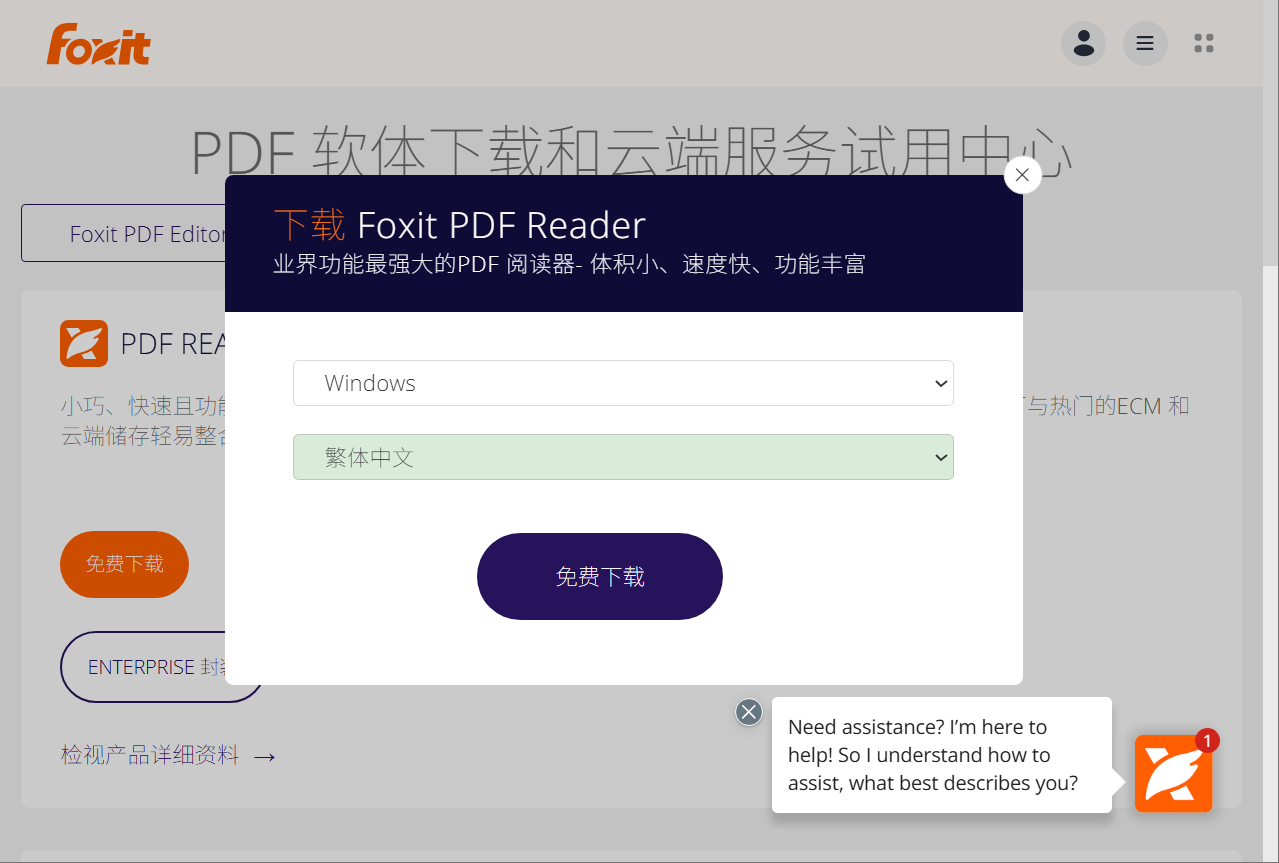Open the 检视产品详细资料 link
Viewport: 1279px width, 863px height.
click(x=168, y=755)
